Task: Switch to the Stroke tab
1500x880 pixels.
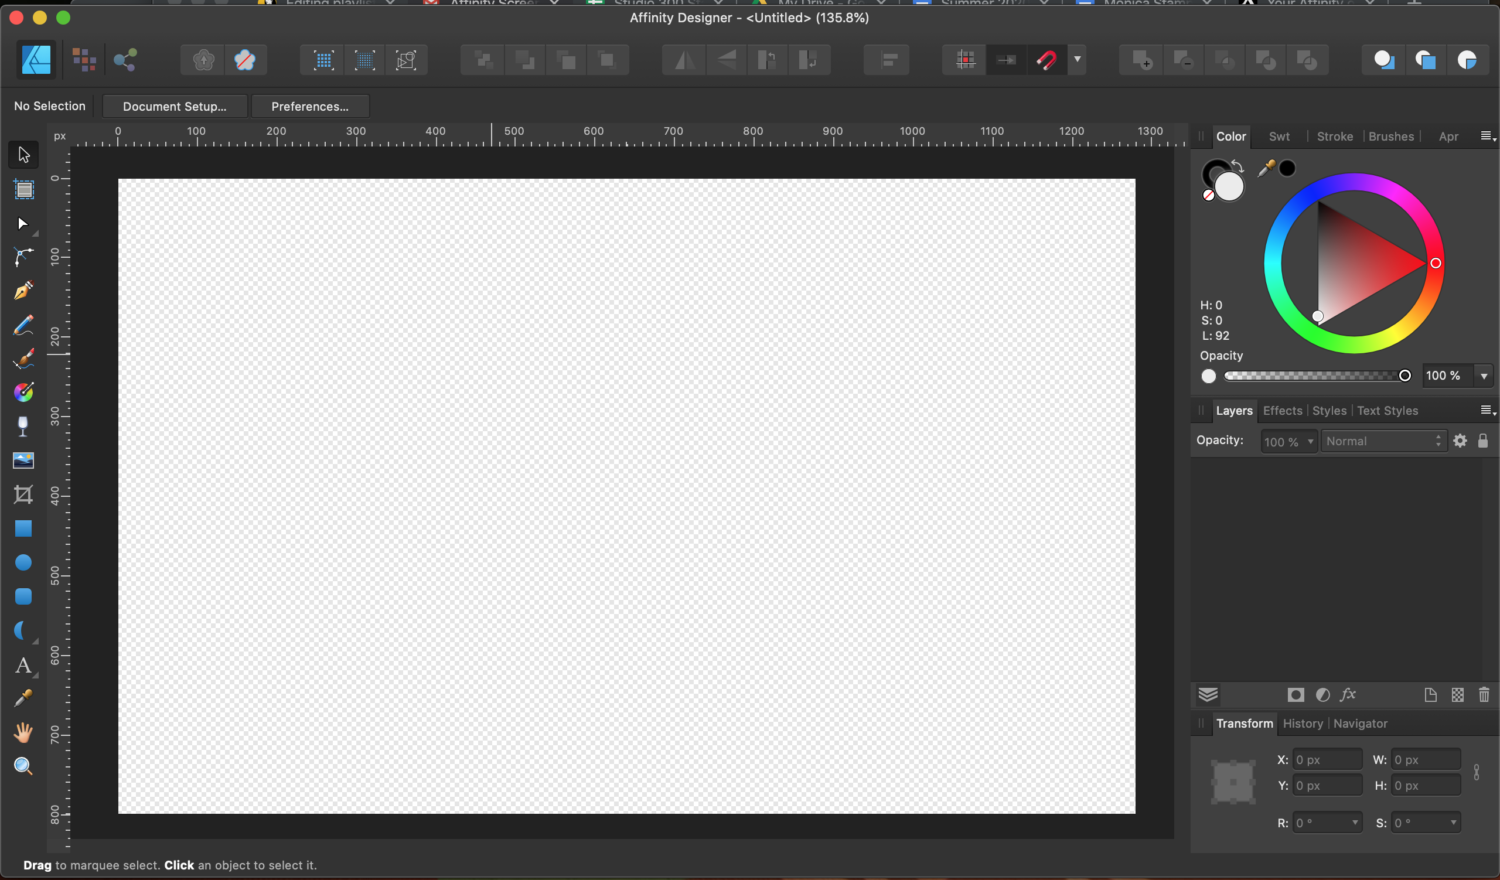Action: 1334,136
